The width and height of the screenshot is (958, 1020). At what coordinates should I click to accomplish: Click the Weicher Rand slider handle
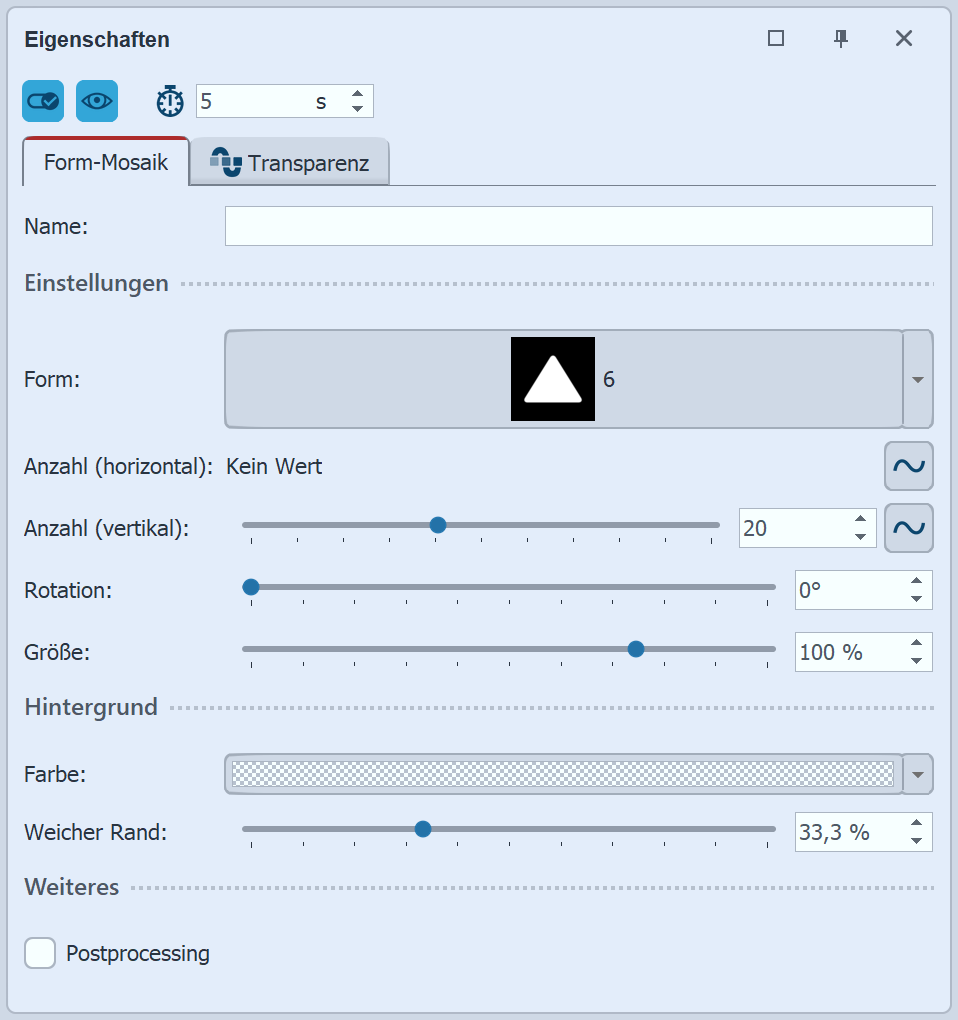tap(423, 828)
